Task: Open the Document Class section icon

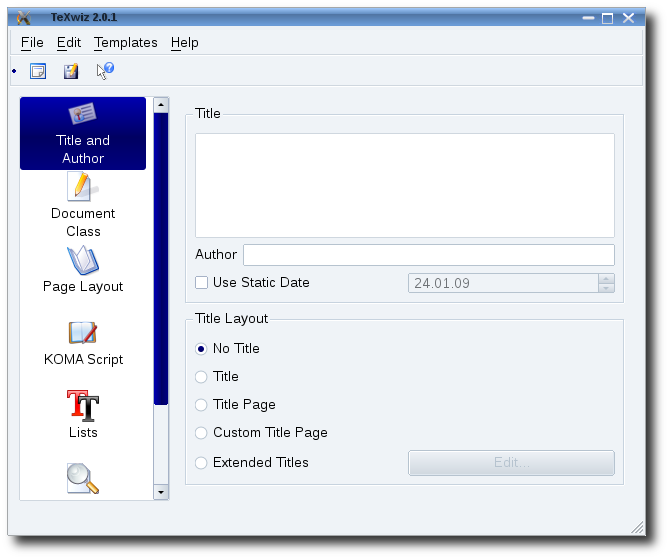Action: coord(83,186)
